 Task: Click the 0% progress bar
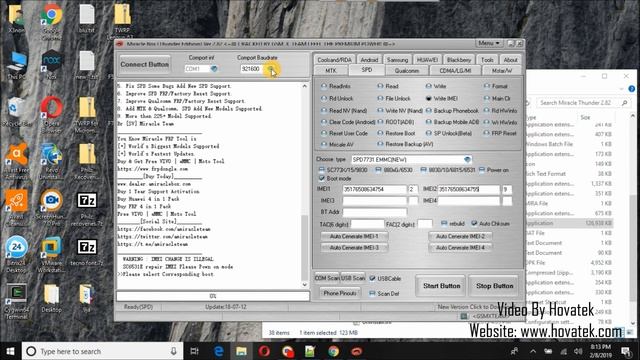213,296
